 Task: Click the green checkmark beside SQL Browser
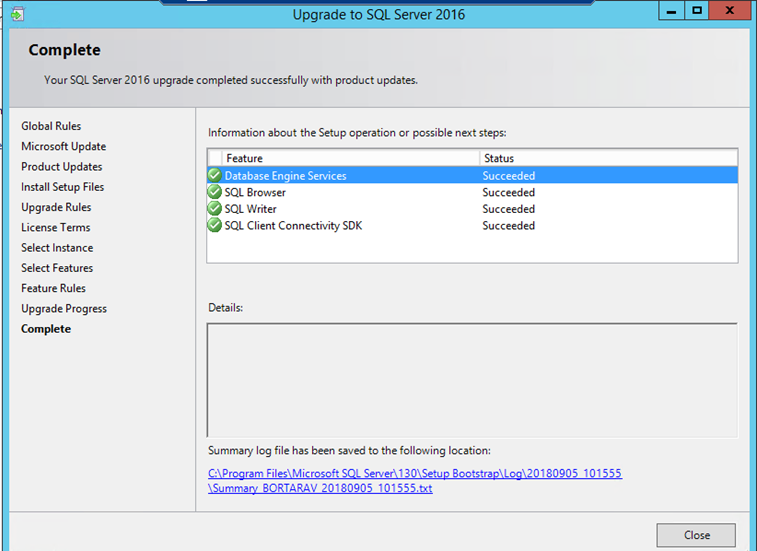coord(214,193)
